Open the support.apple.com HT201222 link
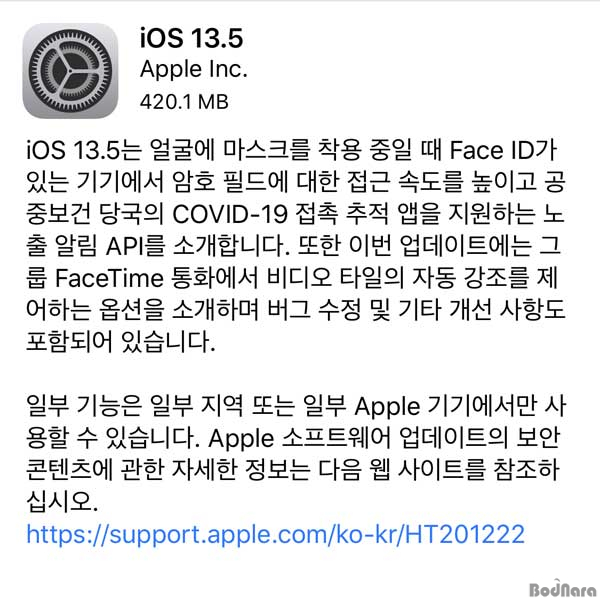Screen dimensions: 600x600 pos(275,534)
